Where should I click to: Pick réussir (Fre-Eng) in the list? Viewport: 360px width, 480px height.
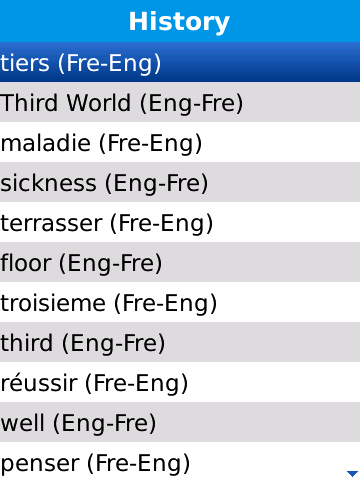click(x=180, y=382)
